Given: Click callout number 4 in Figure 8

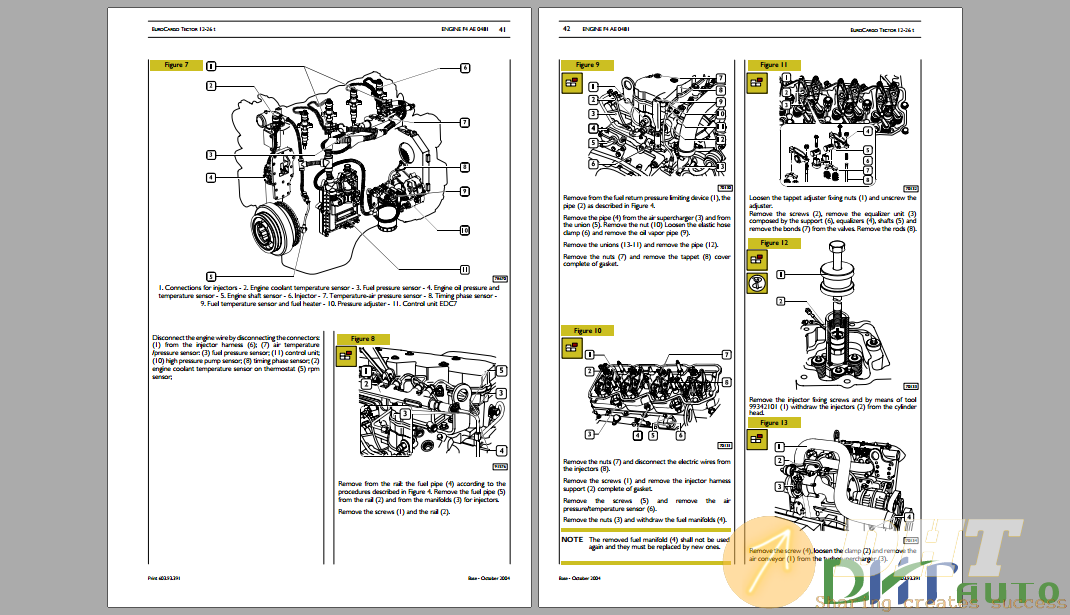Looking at the screenshot, I should (x=502, y=450).
